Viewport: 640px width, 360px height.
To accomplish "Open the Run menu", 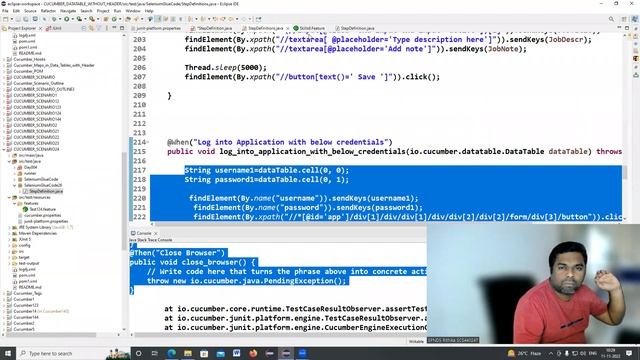I will tap(118, 11).
